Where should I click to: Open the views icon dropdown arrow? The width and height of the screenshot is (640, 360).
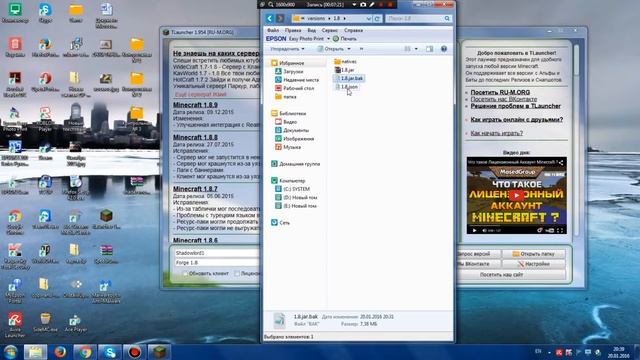click(x=416, y=49)
